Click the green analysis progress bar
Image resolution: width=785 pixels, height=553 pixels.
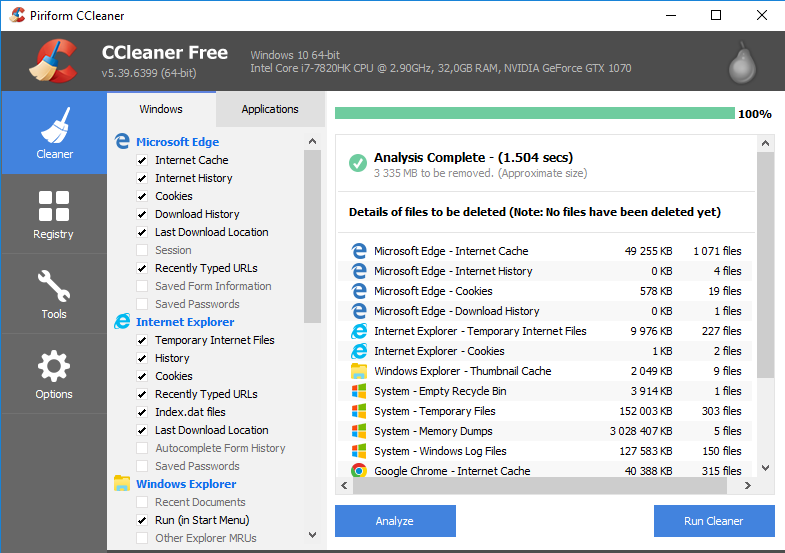tap(535, 113)
